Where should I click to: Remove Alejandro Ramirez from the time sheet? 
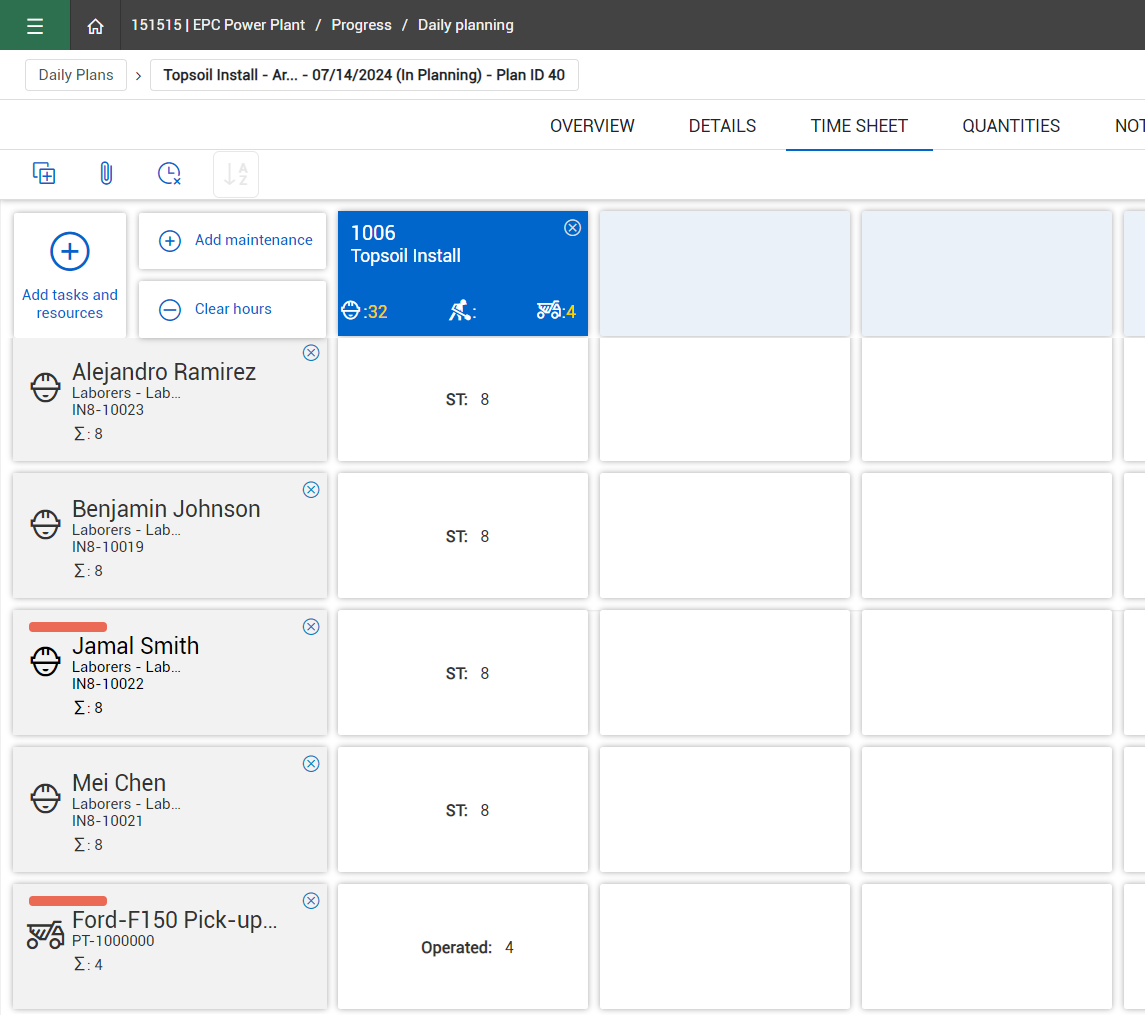coord(311,353)
